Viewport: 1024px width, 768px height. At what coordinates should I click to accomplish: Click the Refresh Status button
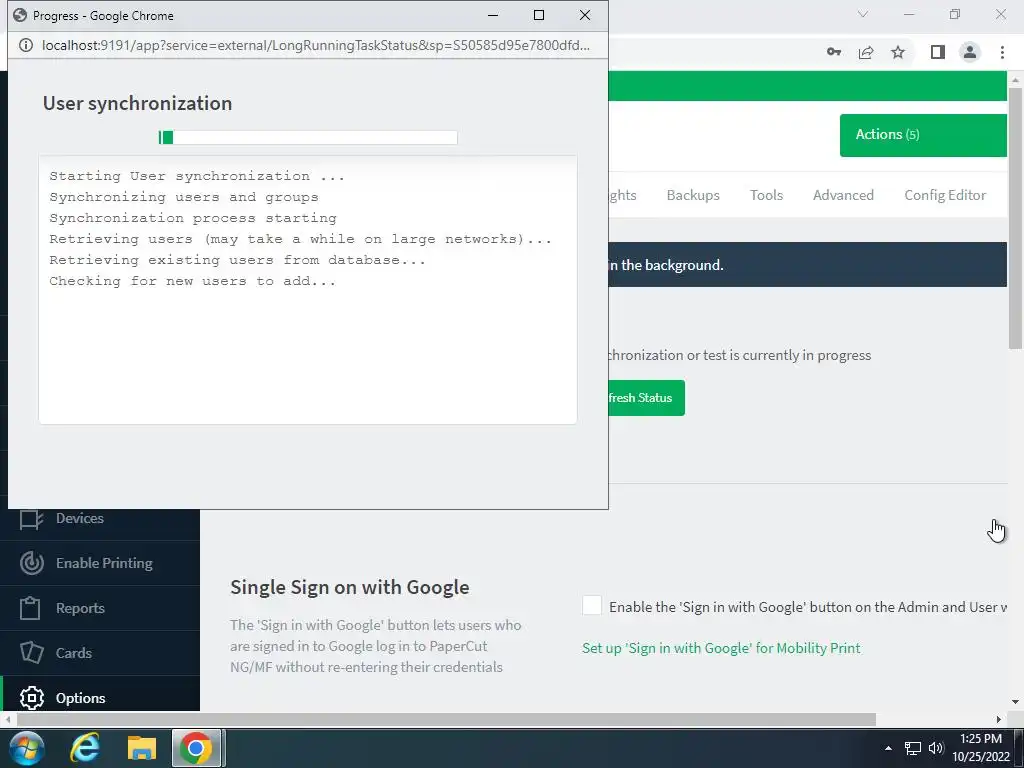coord(647,398)
